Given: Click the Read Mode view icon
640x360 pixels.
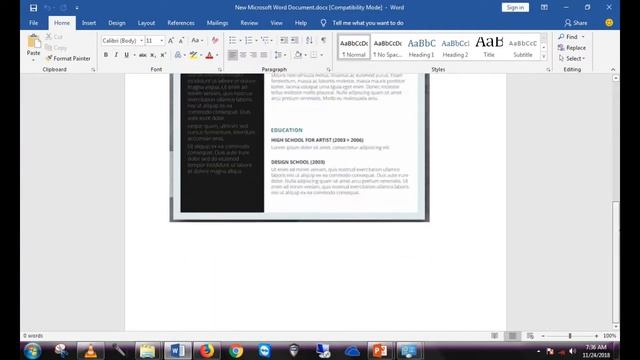Looking at the screenshot, I should (494, 336).
